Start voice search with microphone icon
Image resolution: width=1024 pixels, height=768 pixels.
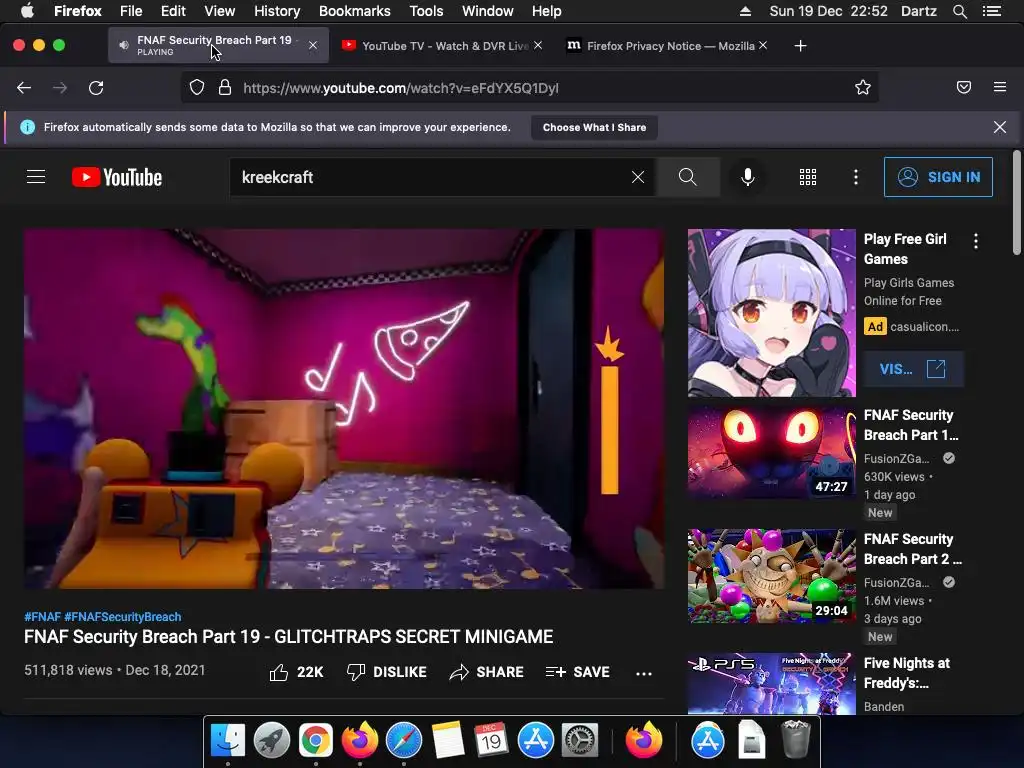748,177
